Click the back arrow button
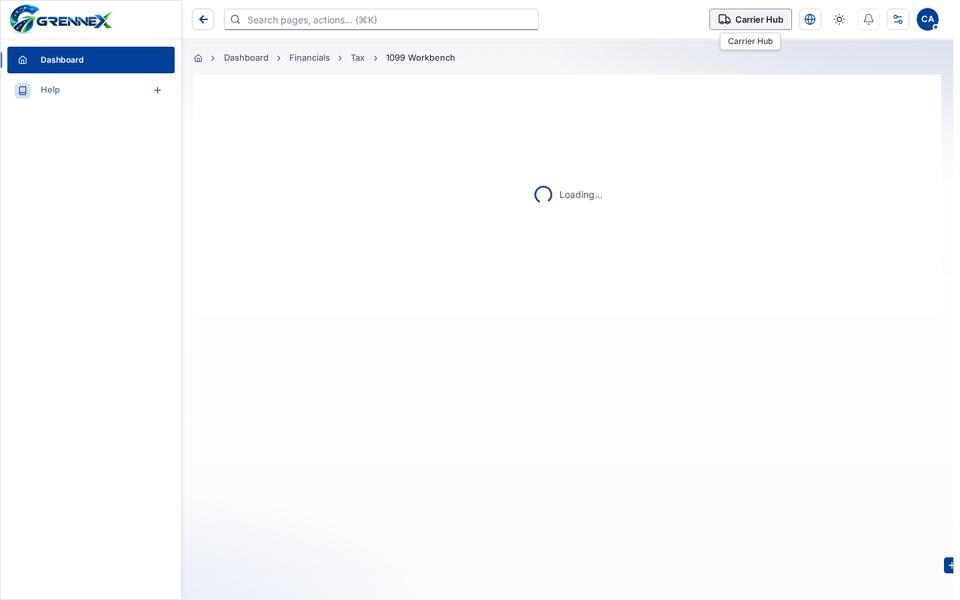 (203, 20)
